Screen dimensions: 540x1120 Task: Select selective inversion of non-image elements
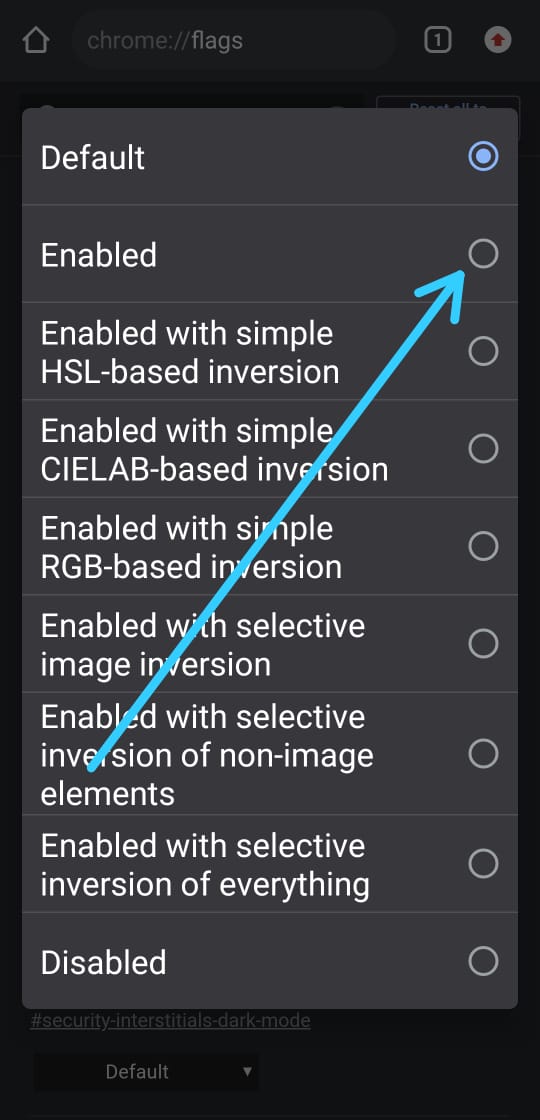(269, 754)
